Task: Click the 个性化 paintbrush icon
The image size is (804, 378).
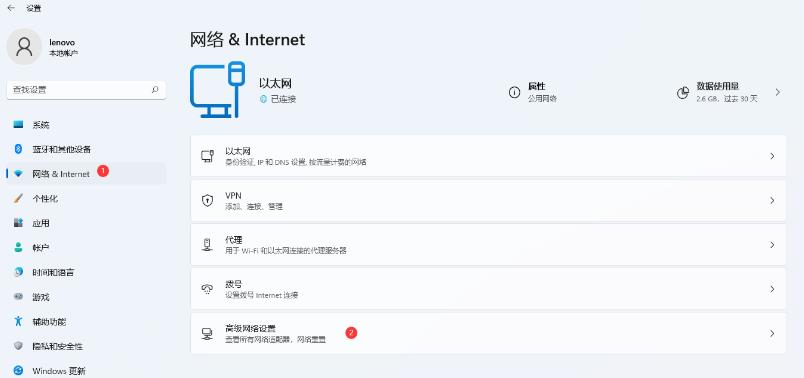Action: pyautogui.click(x=18, y=198)
